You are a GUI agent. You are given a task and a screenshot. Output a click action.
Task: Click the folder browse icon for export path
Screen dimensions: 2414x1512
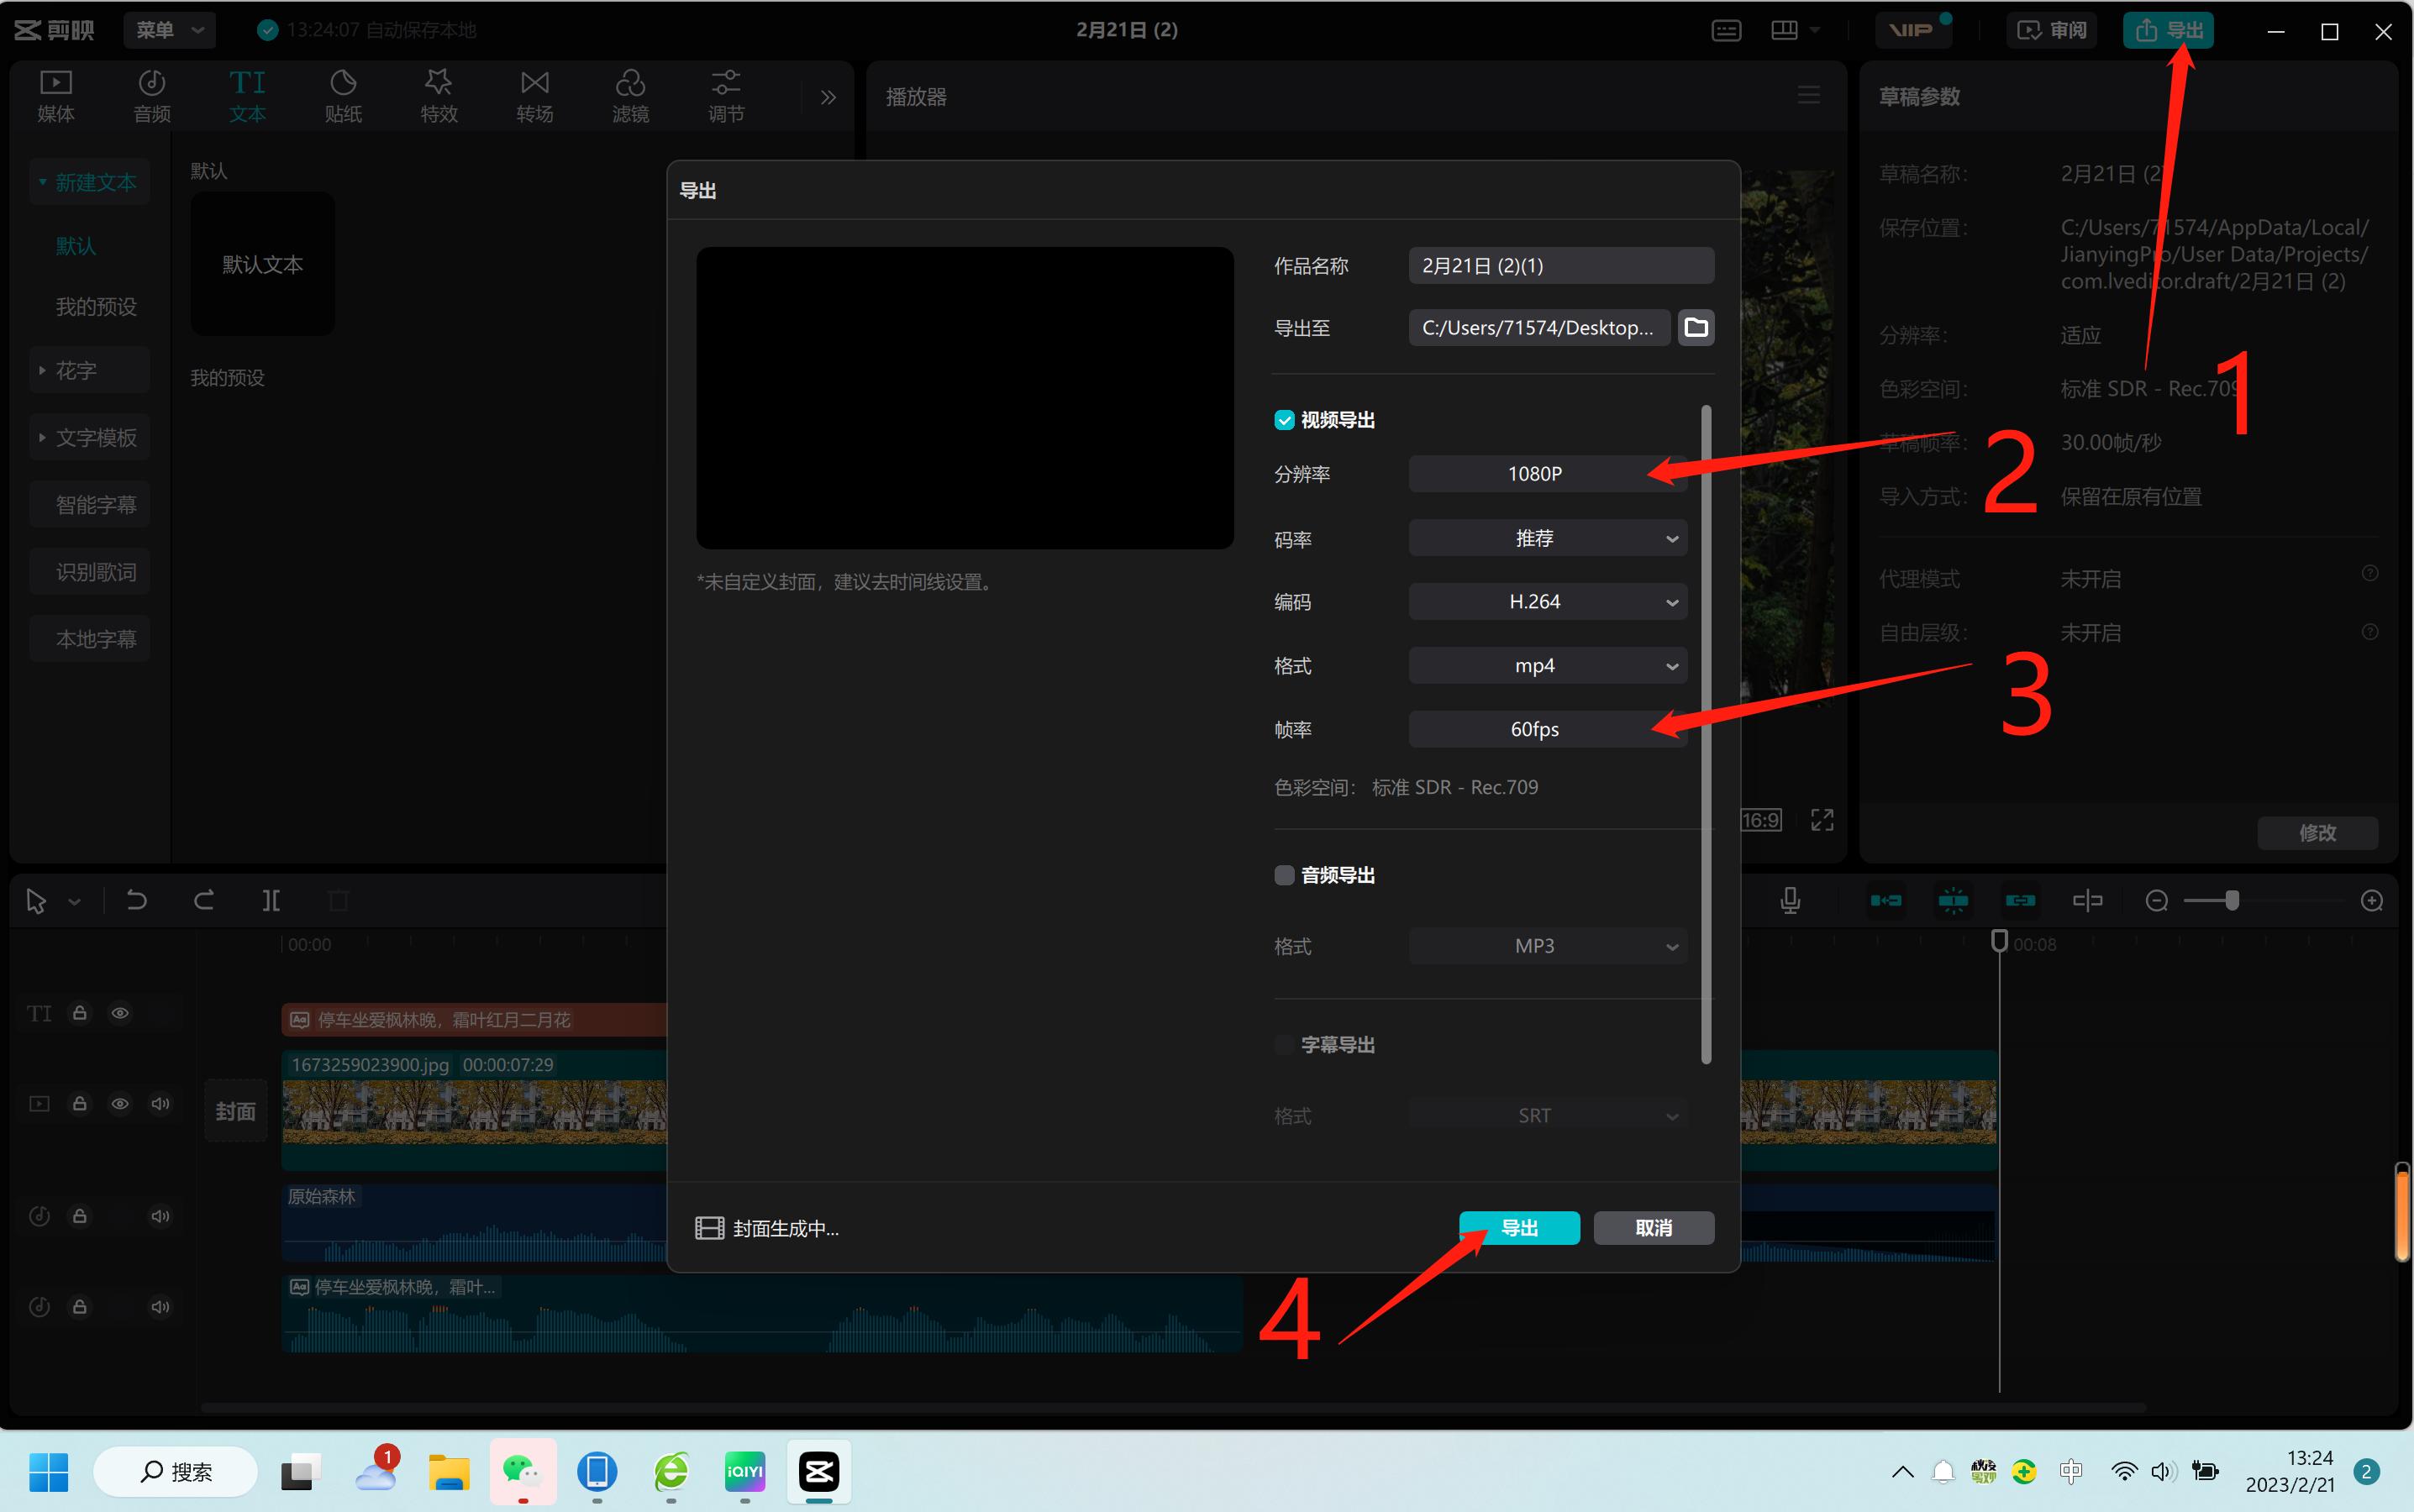[x=1695, y=327]
